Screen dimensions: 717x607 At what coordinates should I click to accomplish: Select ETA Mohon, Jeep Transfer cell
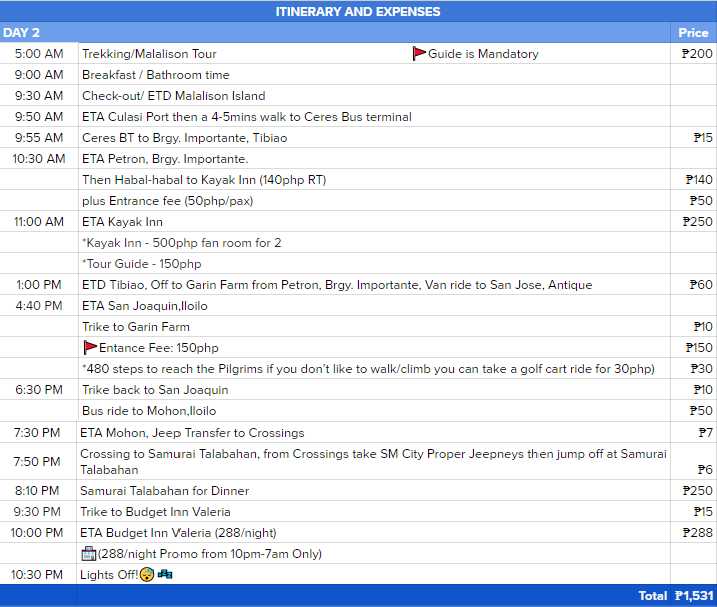click(x=373, y=432)
